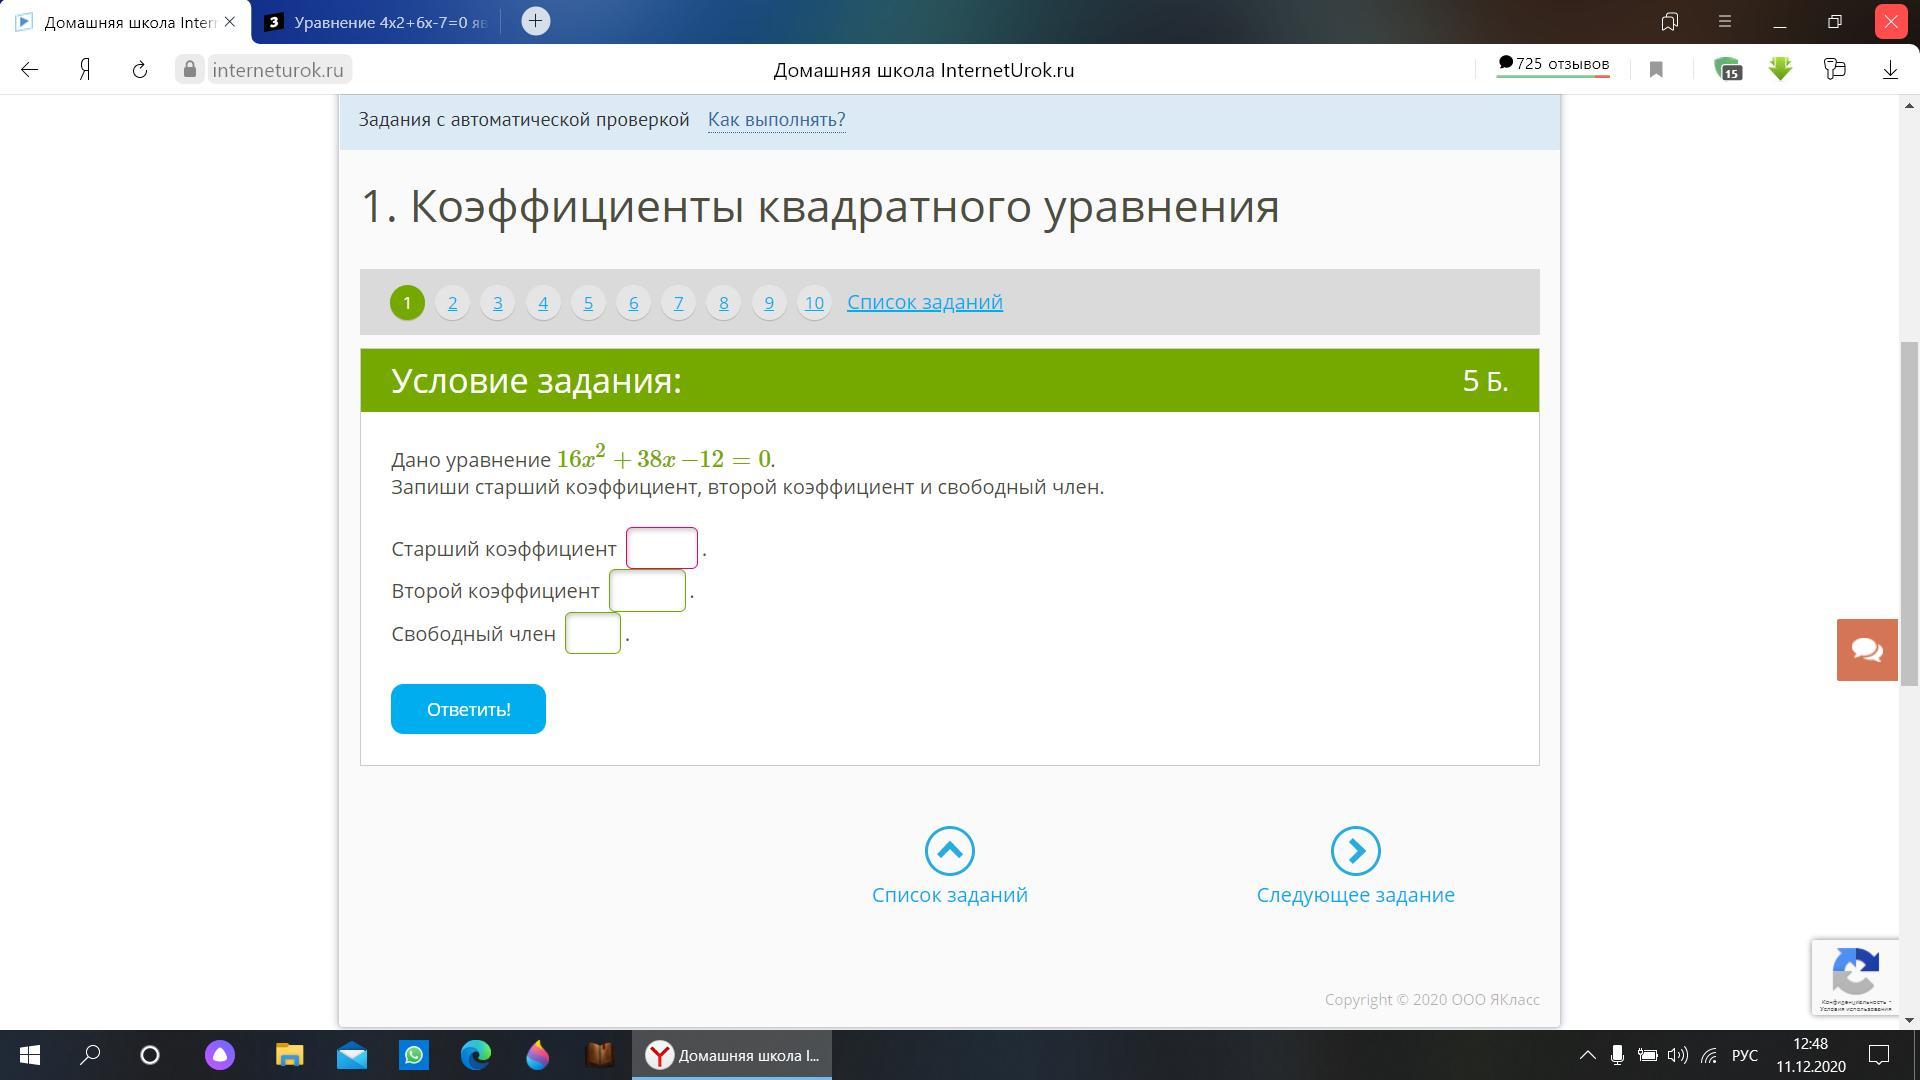Open the orange chat support widget
The width and height of the screenshot is (1920, 1080).
[x=1866, y=650]
